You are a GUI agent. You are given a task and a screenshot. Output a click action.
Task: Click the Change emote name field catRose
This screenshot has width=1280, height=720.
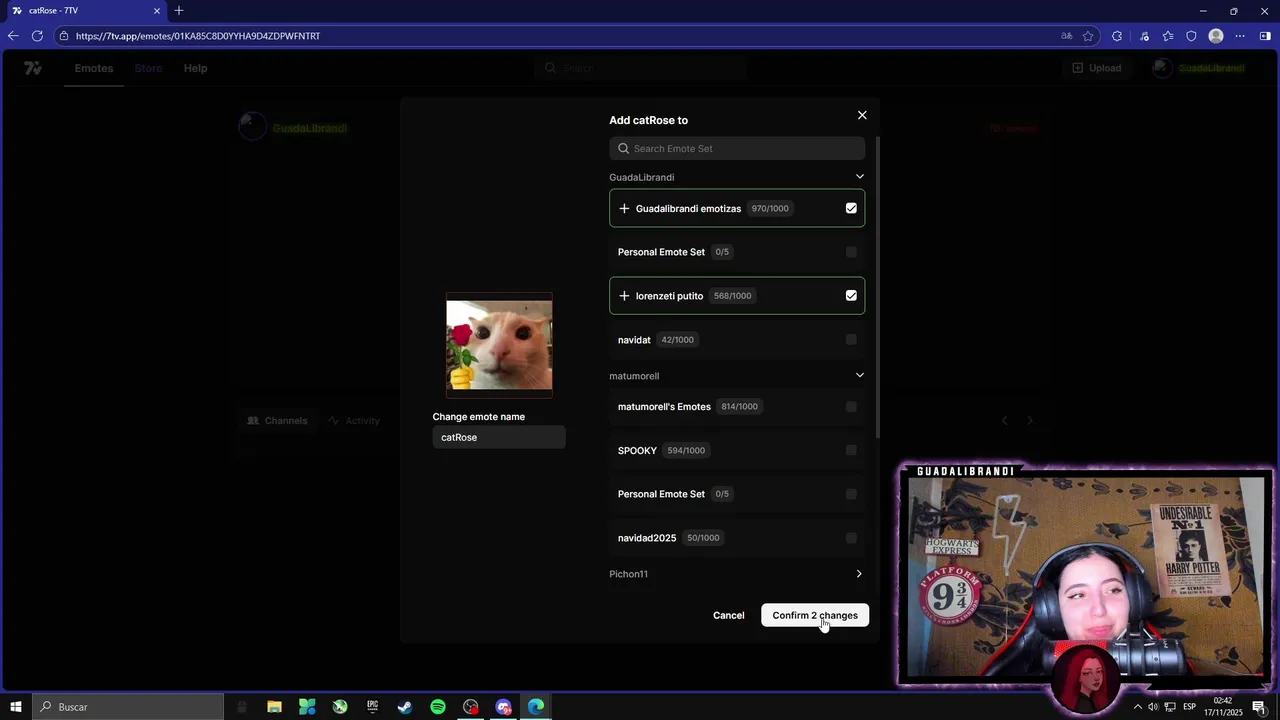[499, 437]
